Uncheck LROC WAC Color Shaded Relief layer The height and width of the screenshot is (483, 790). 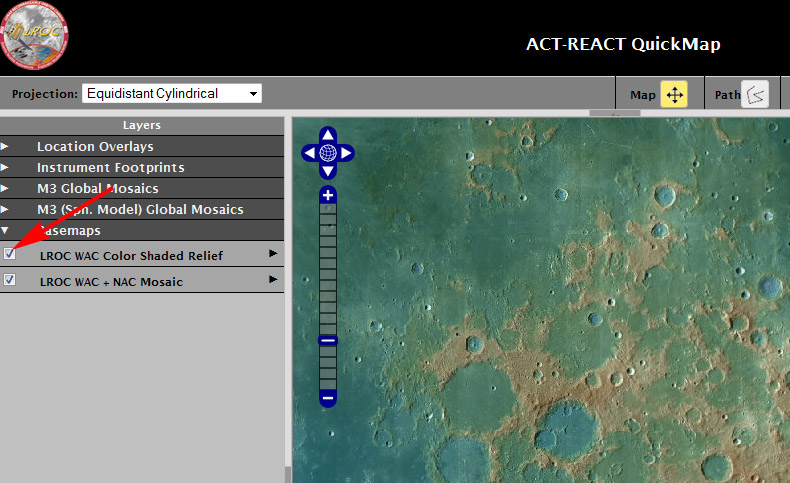click(10, 253)
